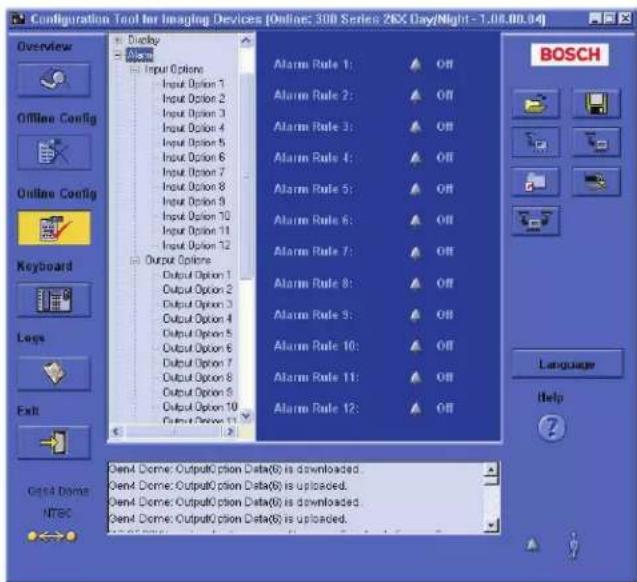Click the connection status arrow indicator under NTSC
This screenshot has height=582, width=637.
[52, 537]
